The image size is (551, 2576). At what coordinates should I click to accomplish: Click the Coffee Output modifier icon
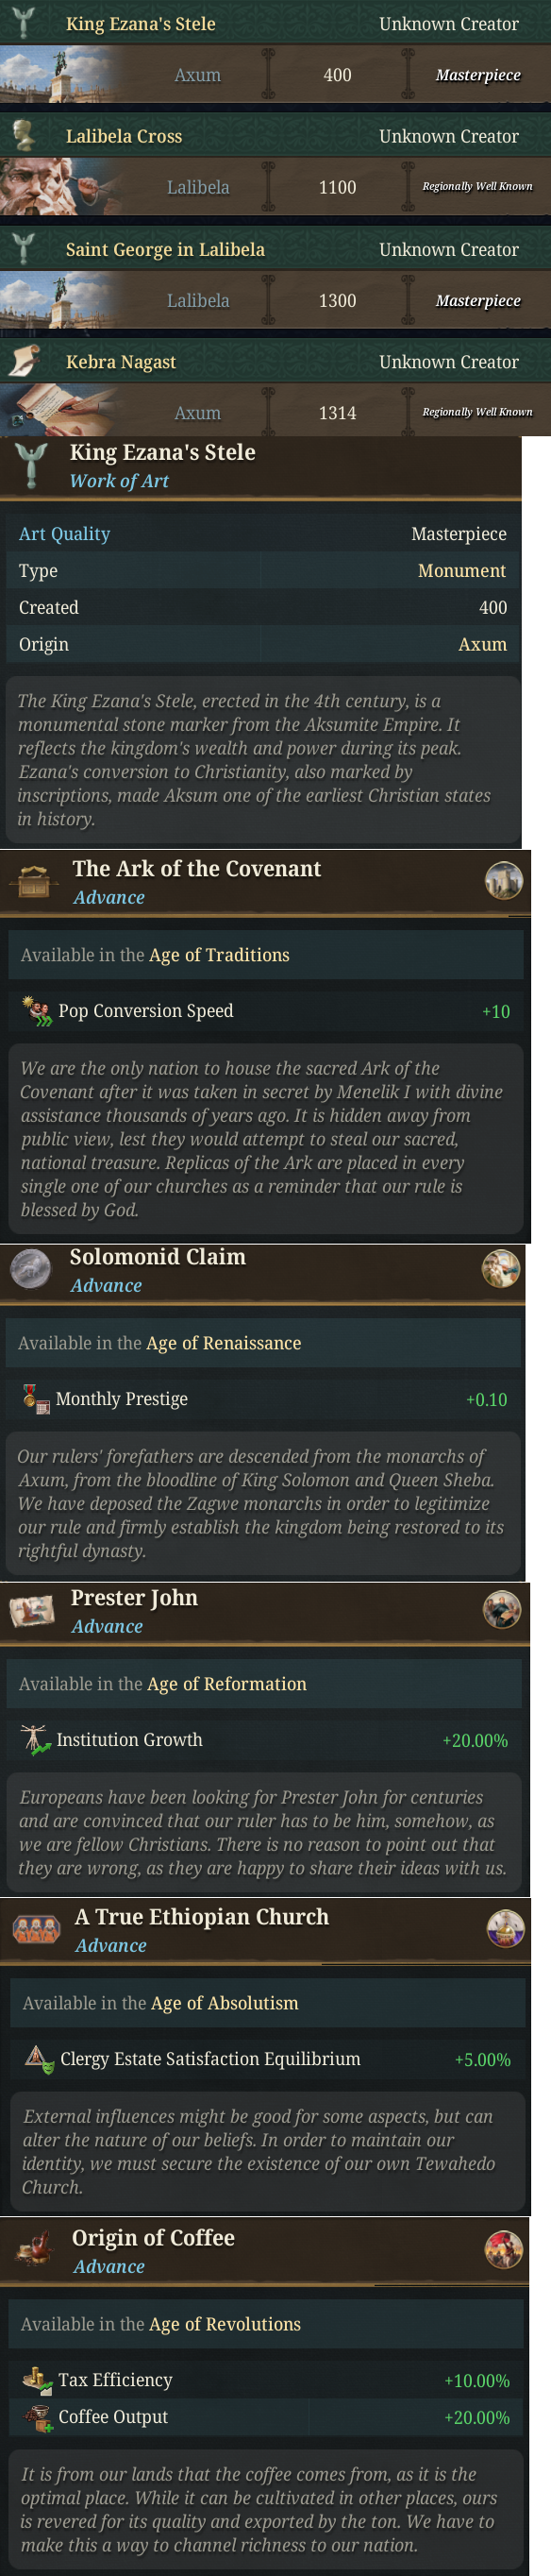point(37,2418)
